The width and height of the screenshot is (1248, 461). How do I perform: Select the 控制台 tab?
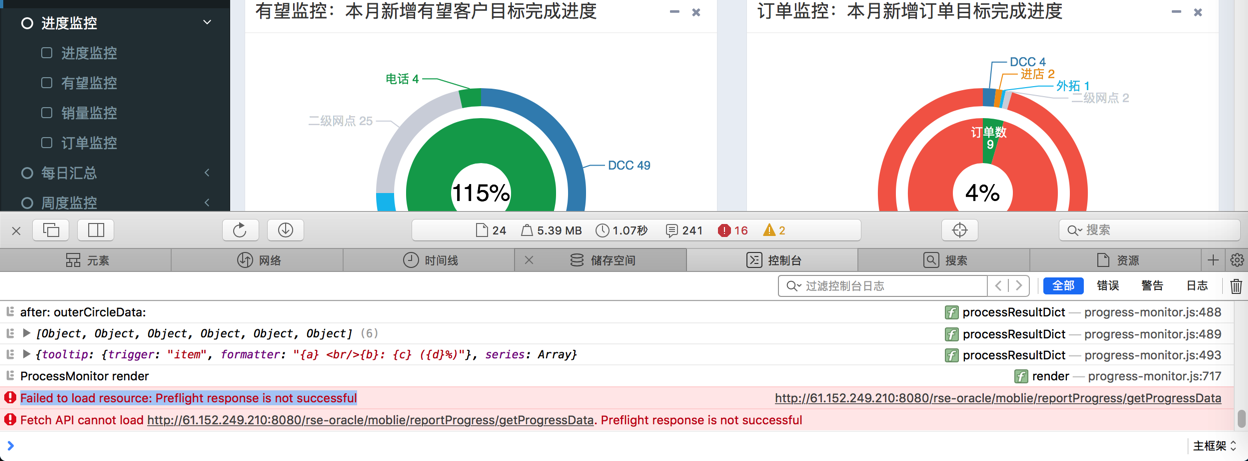(x=773, y=260)
